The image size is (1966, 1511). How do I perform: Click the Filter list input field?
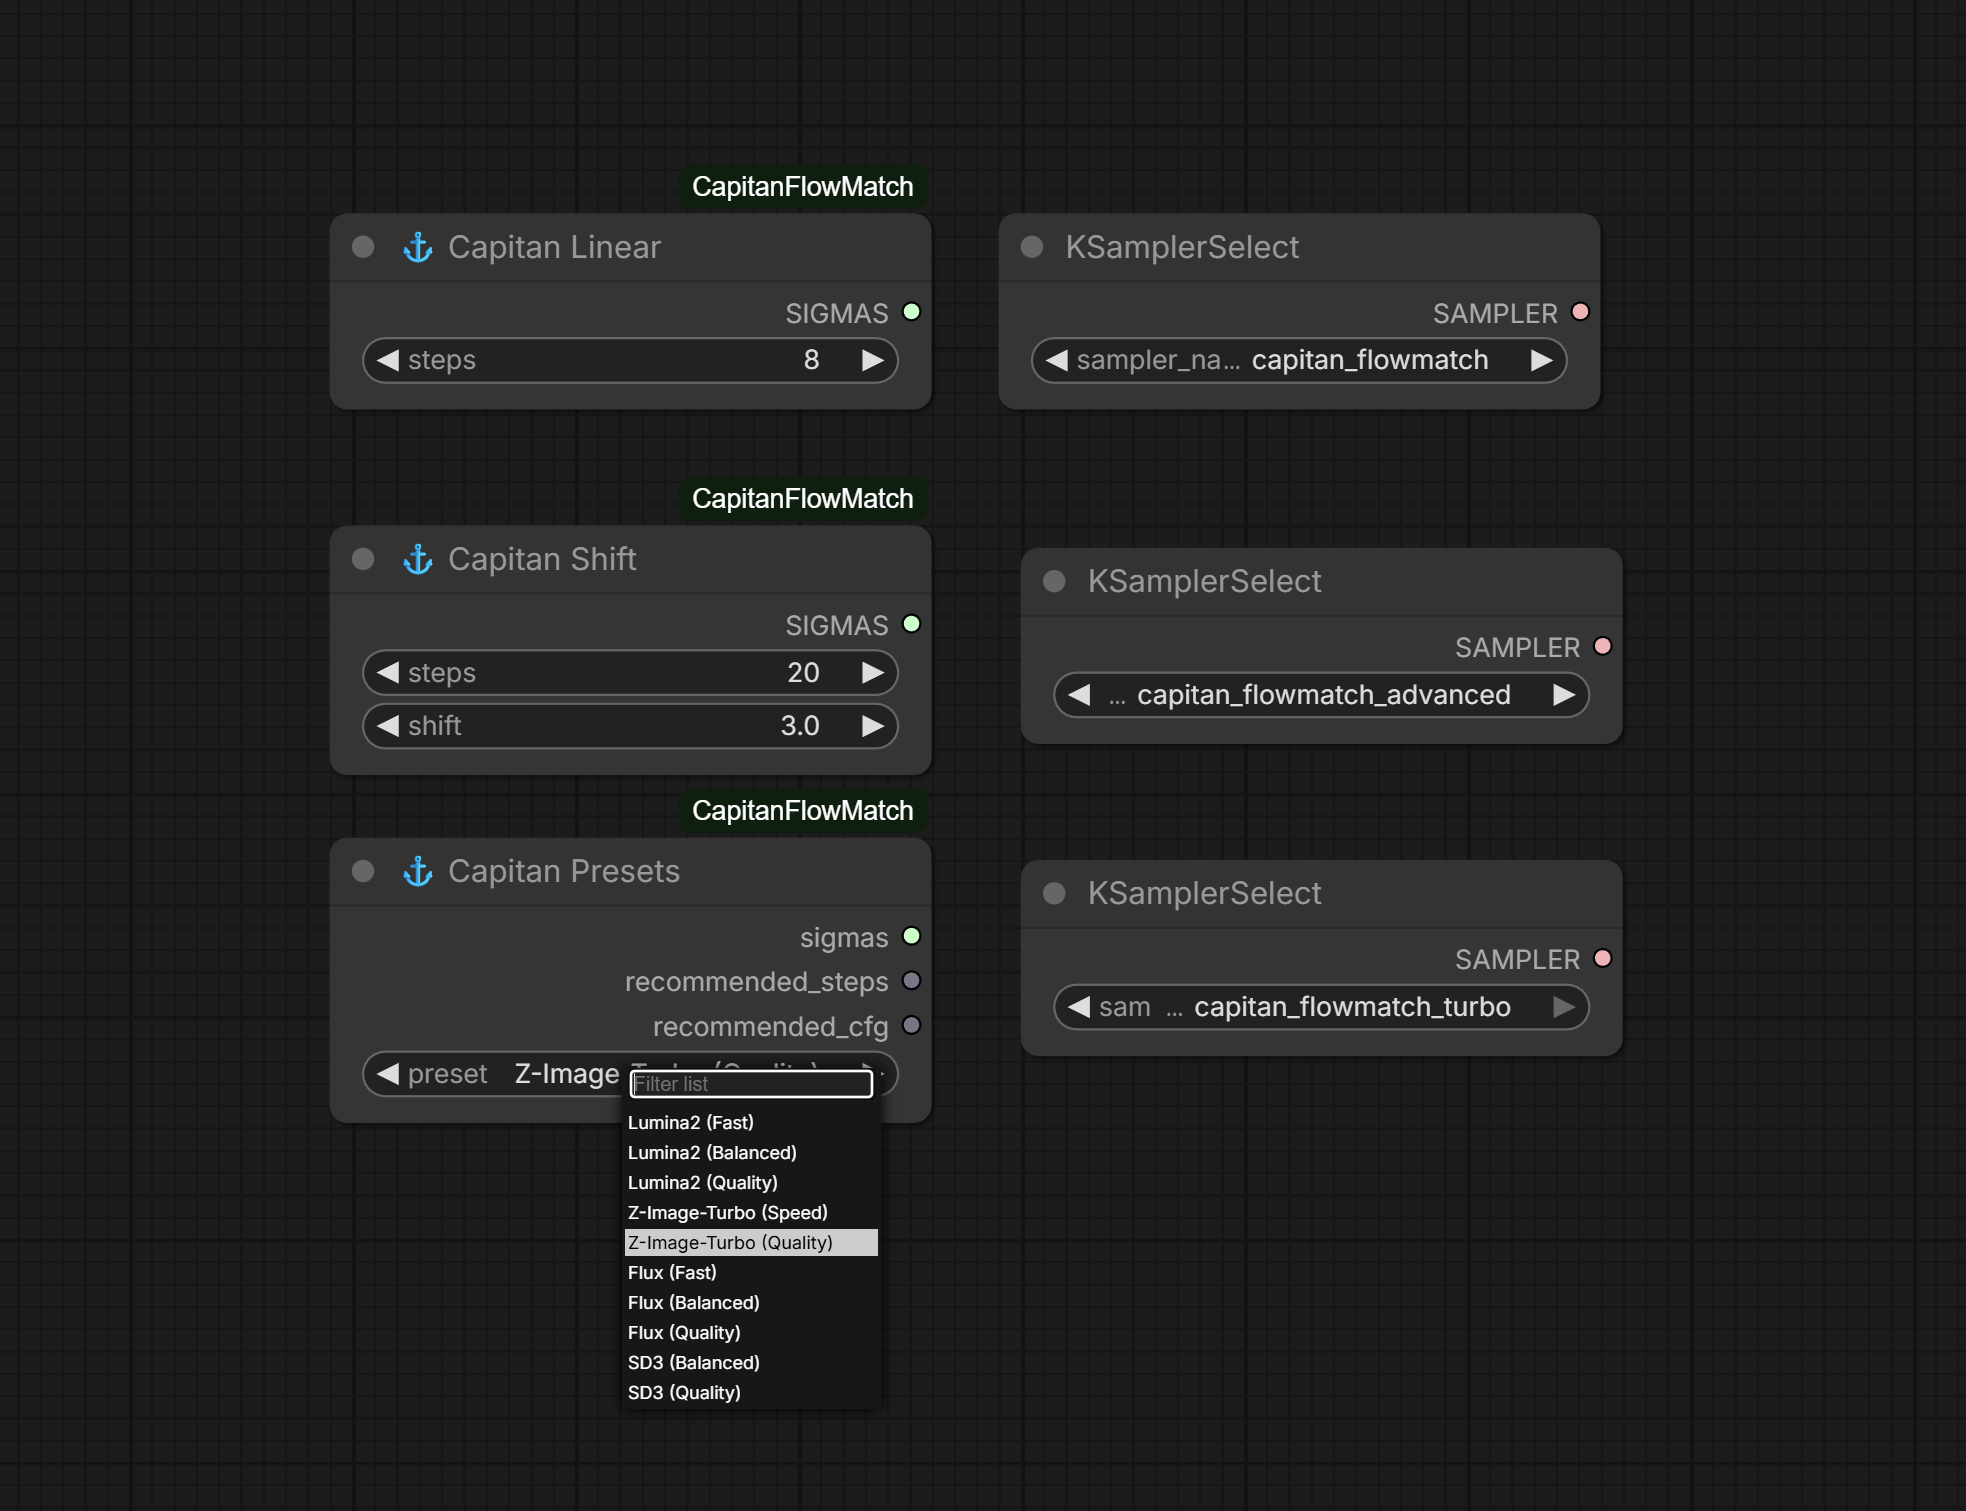click(x=750, y=1084)
